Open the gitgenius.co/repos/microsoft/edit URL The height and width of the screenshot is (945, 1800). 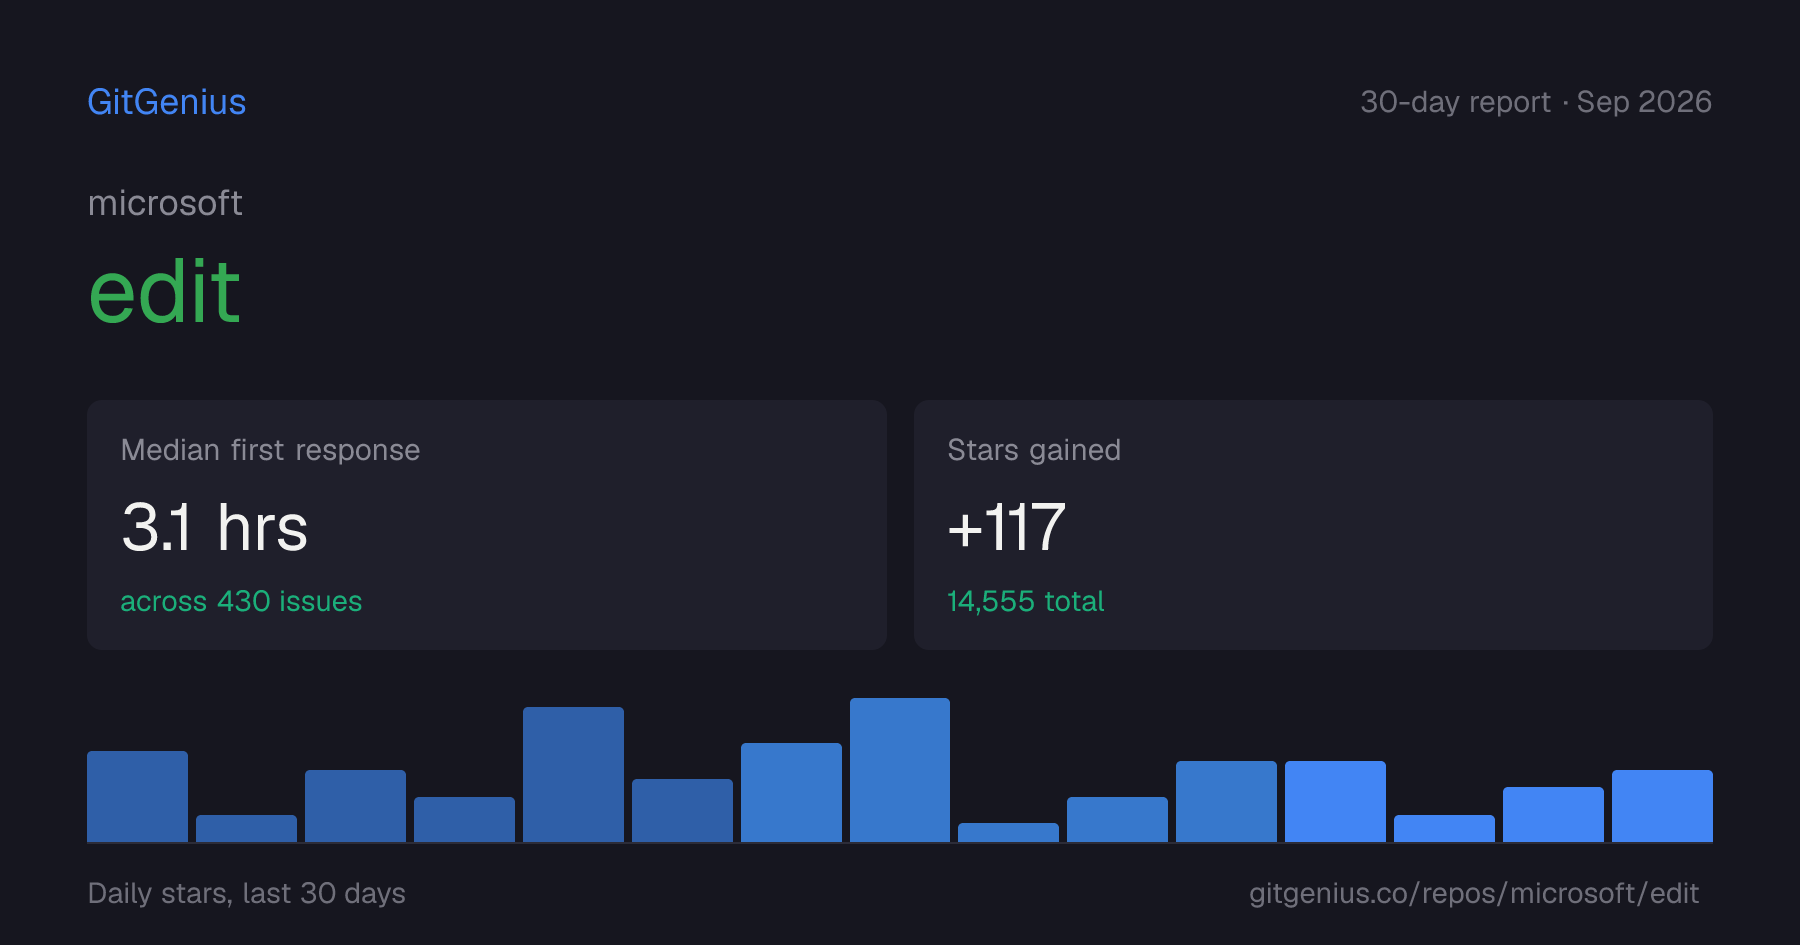[x=1474, y=893]
